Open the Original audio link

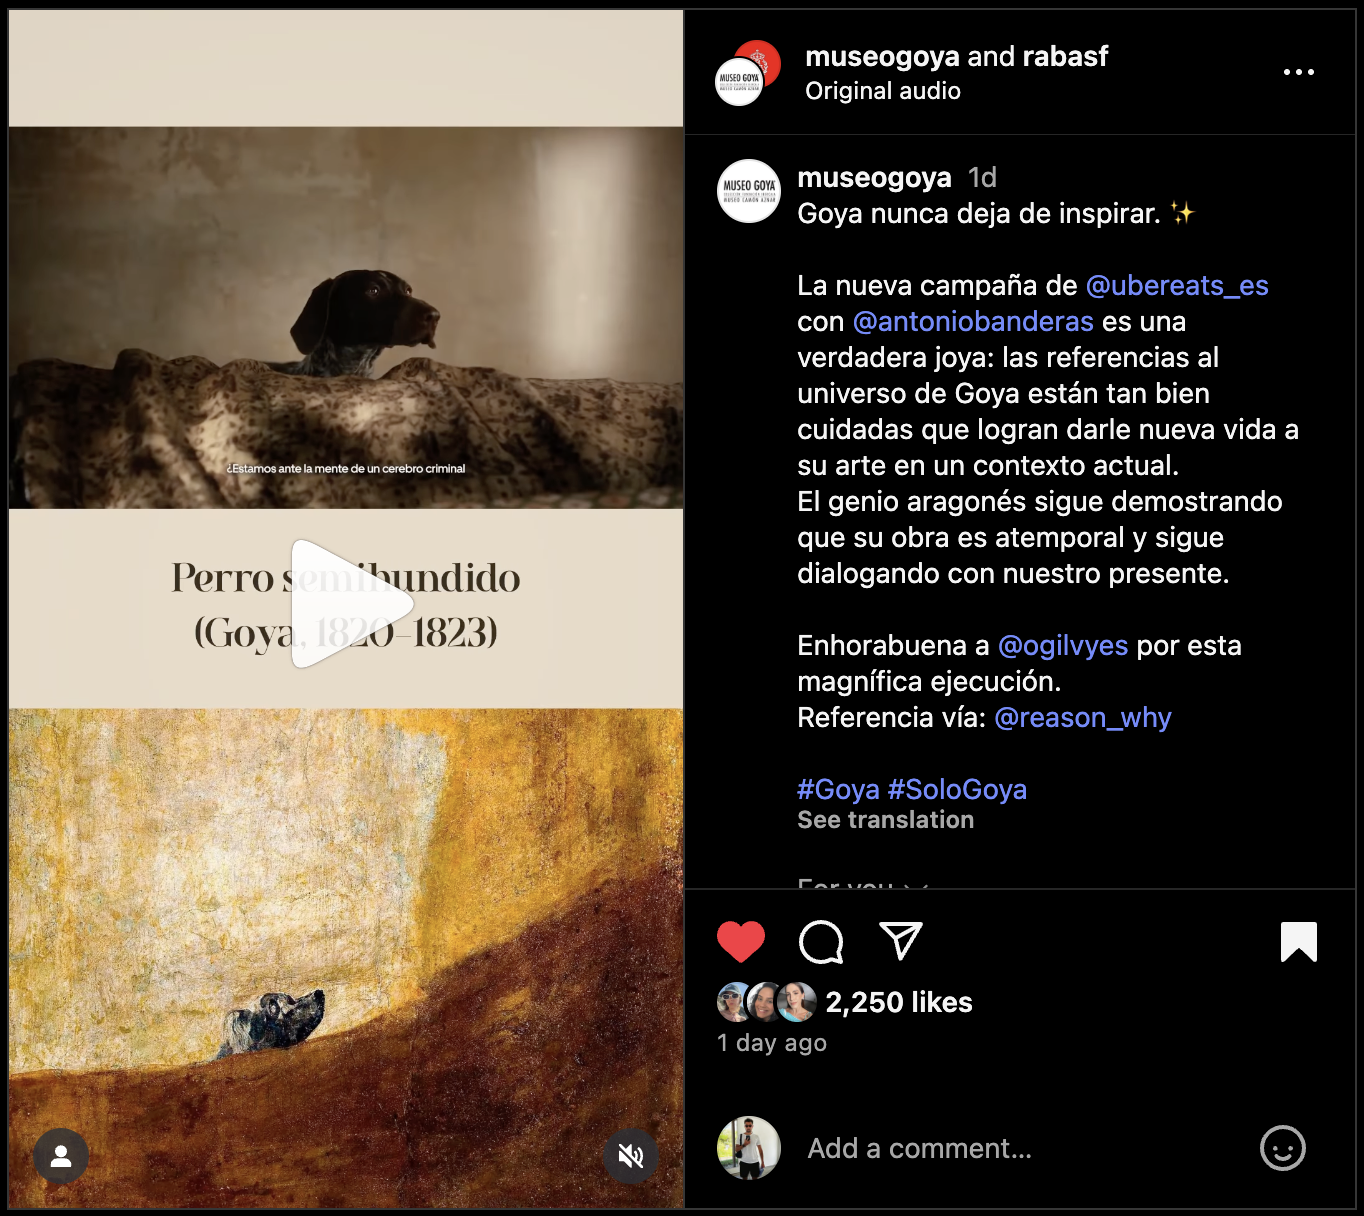coord(883,91)
